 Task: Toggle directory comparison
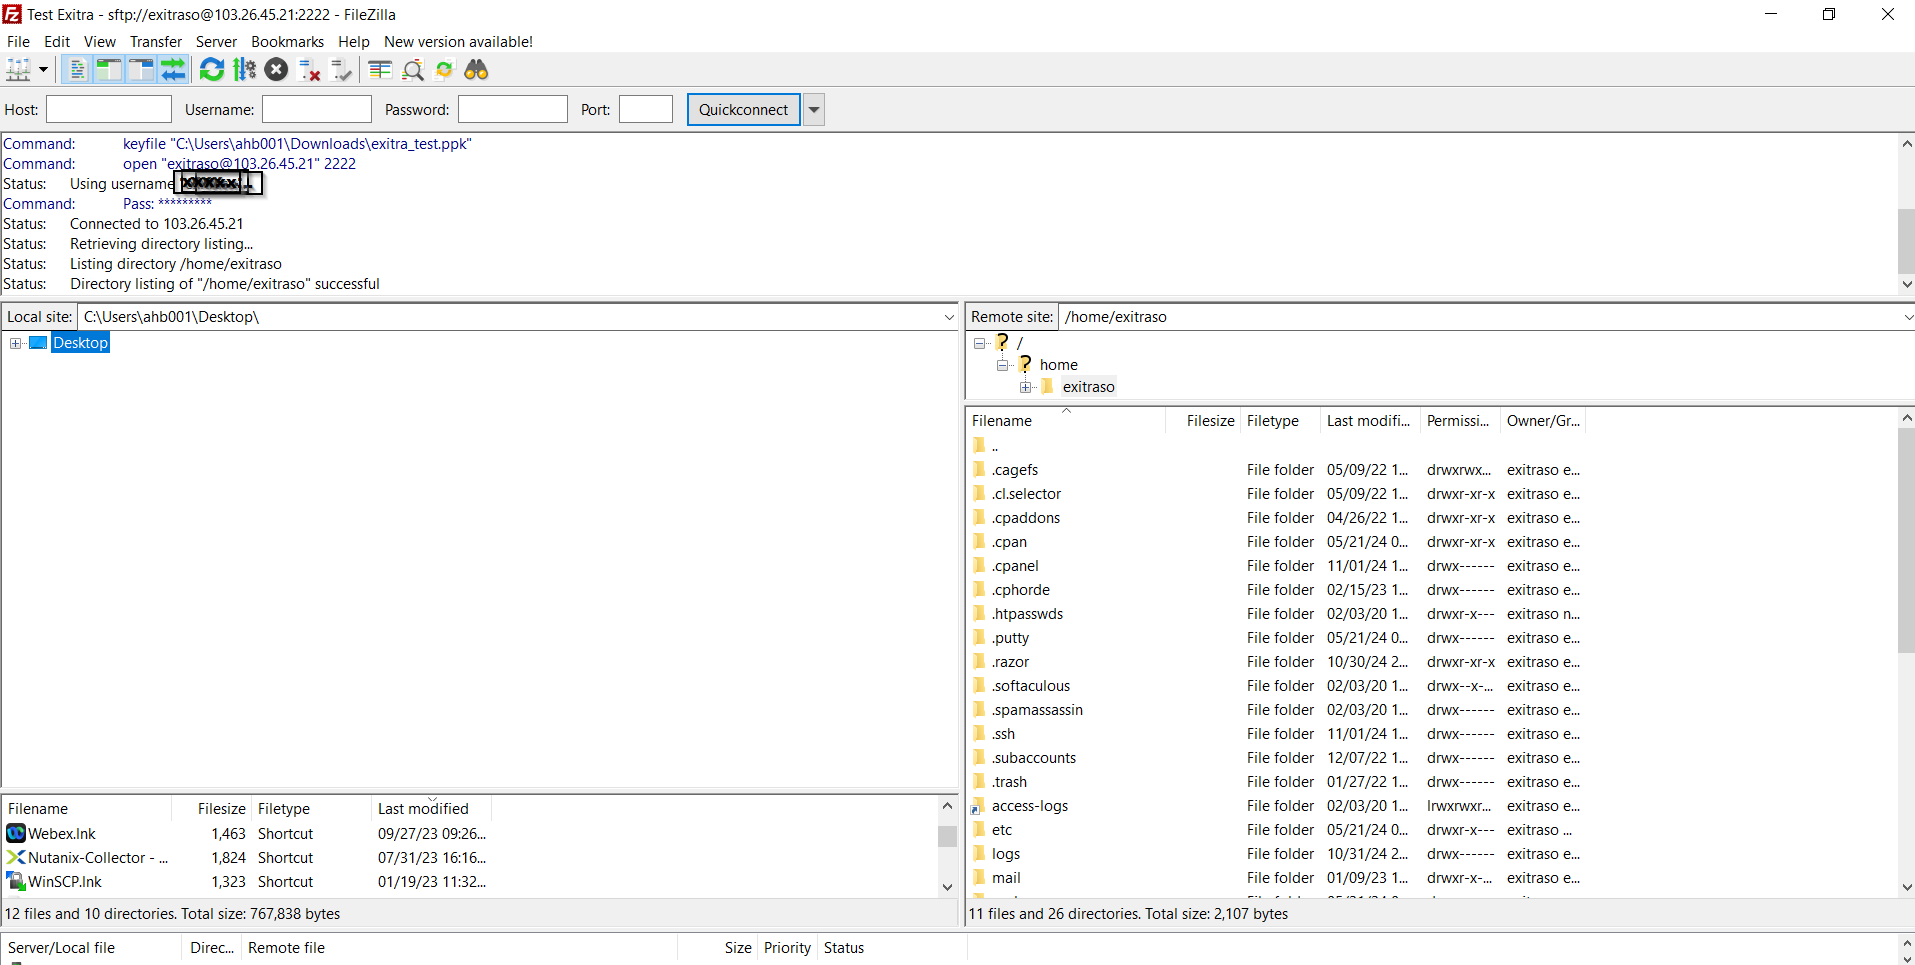pyautogui.click(x=413, y=70)
